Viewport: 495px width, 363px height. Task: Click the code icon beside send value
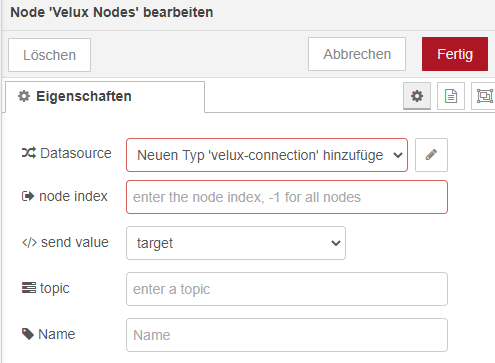(x=29, y=242)
